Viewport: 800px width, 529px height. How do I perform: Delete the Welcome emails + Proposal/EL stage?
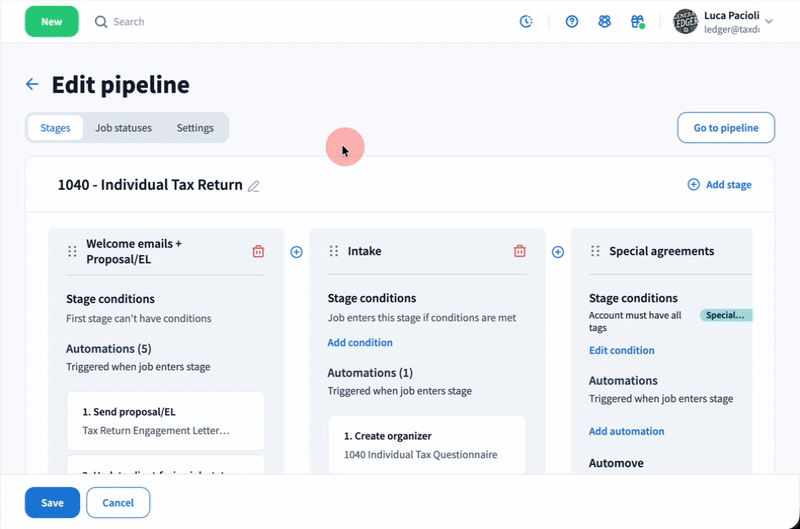tap(258, 252)
